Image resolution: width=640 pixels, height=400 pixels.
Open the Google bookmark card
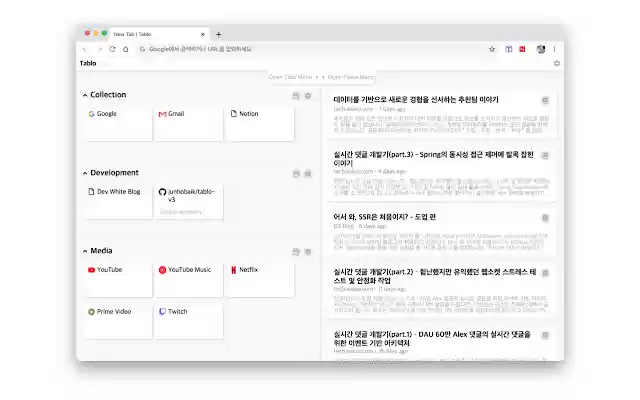coord(119,124)
